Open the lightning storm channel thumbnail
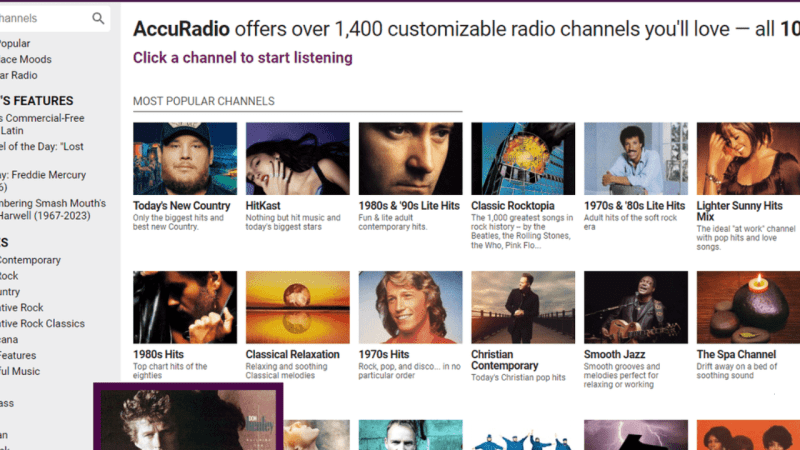 tap(636, 435)
